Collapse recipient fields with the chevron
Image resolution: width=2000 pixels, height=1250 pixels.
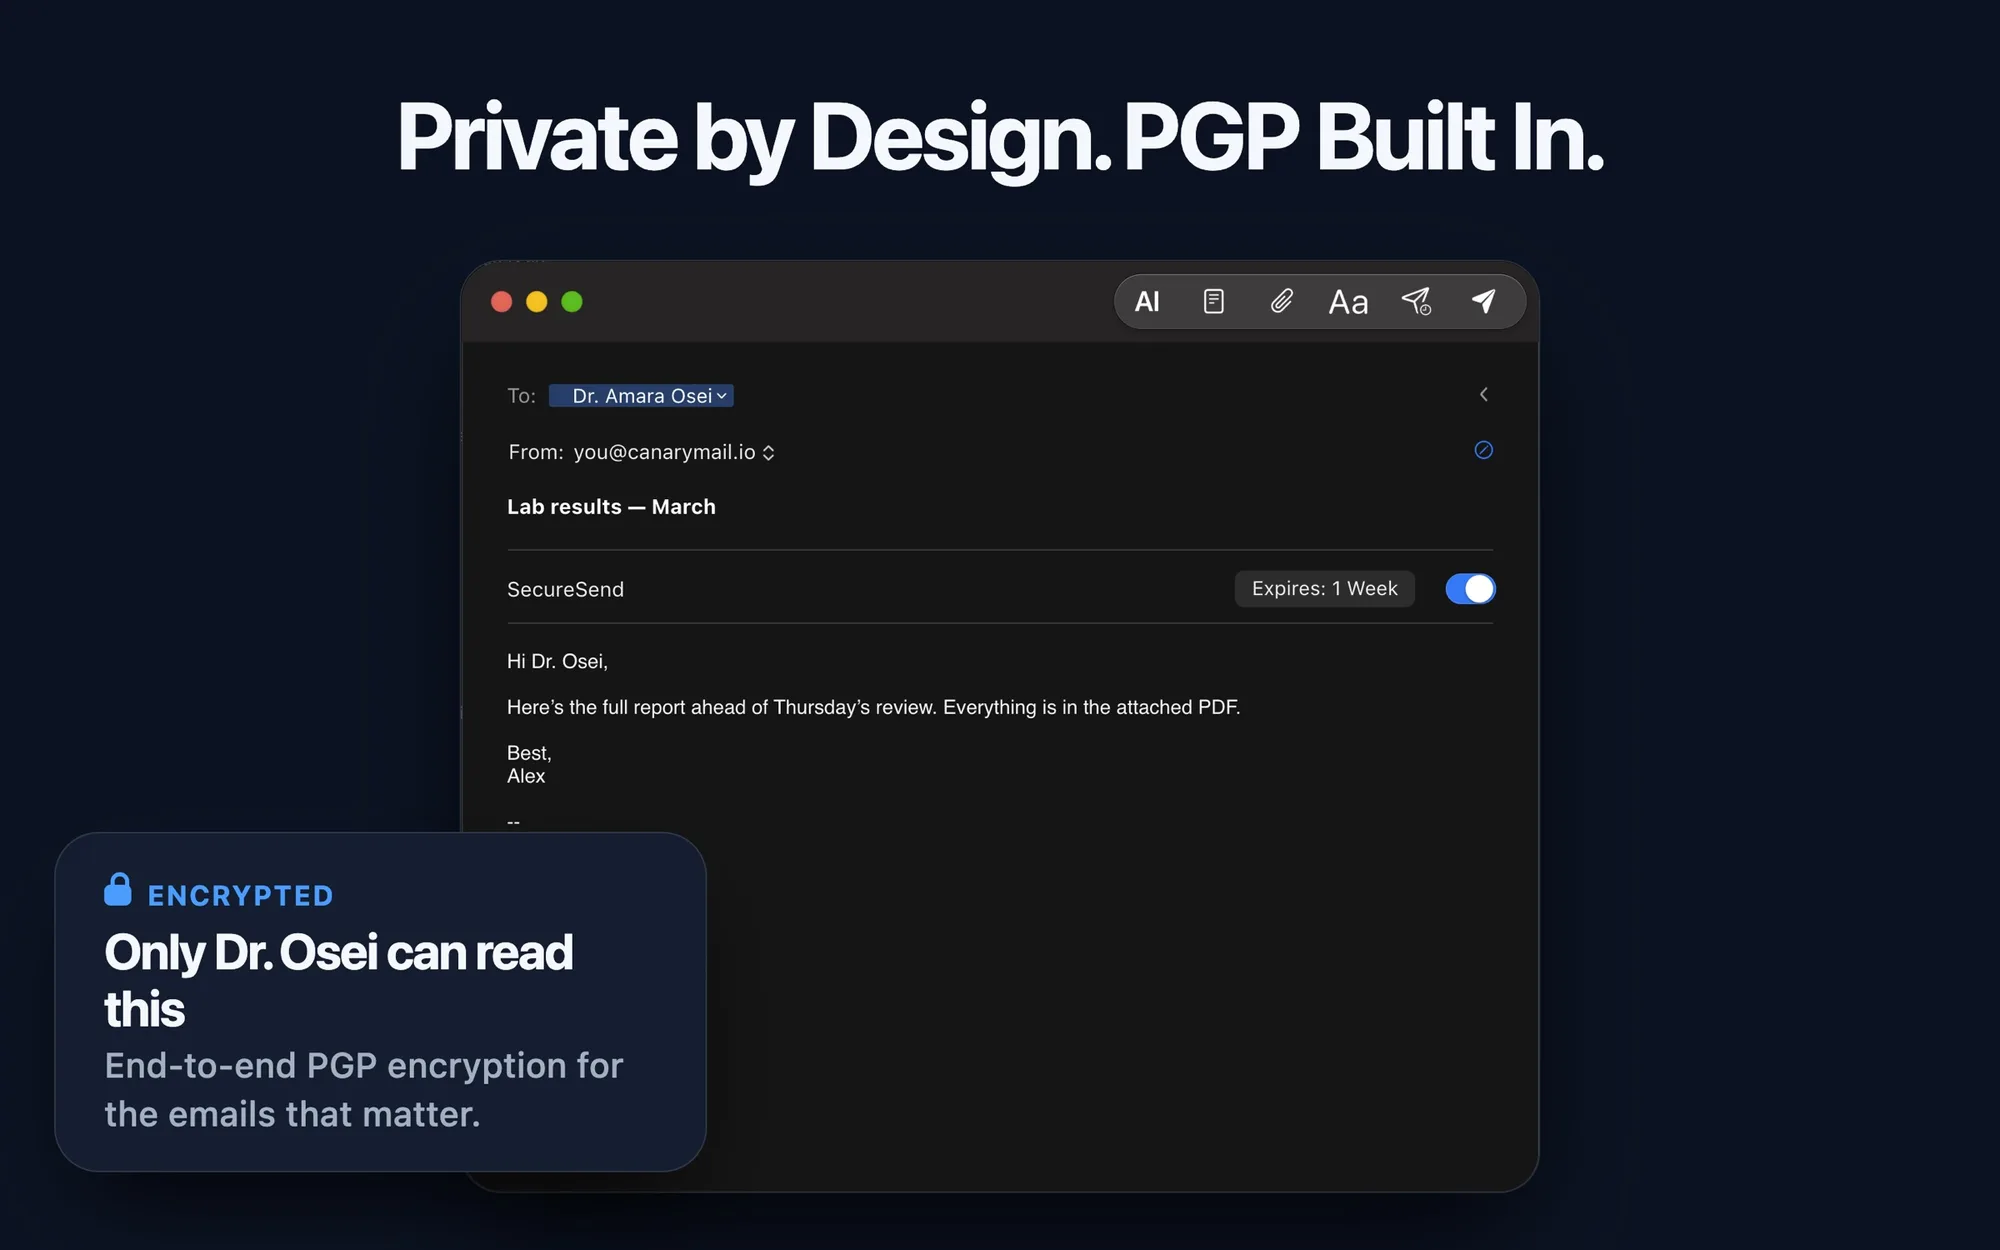pos(1484,394)
